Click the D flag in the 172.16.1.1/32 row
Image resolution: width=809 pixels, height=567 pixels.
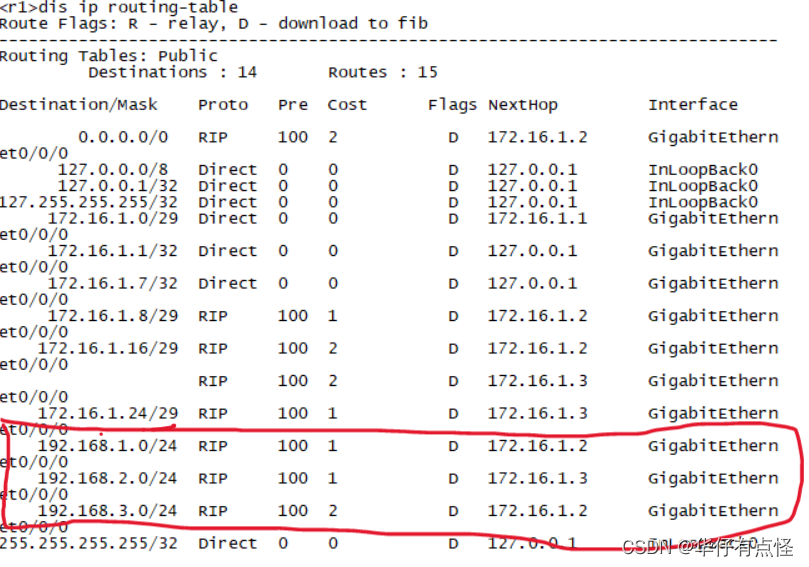click(453, 251)
